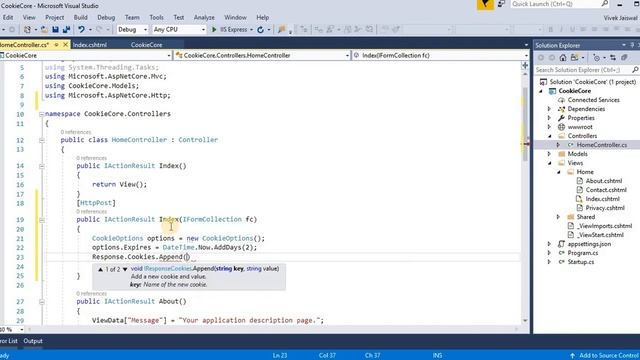The height and width of the screenshot is (360, 640).
Task: Click the Save file toolbar icon
Action: point(55,29)
